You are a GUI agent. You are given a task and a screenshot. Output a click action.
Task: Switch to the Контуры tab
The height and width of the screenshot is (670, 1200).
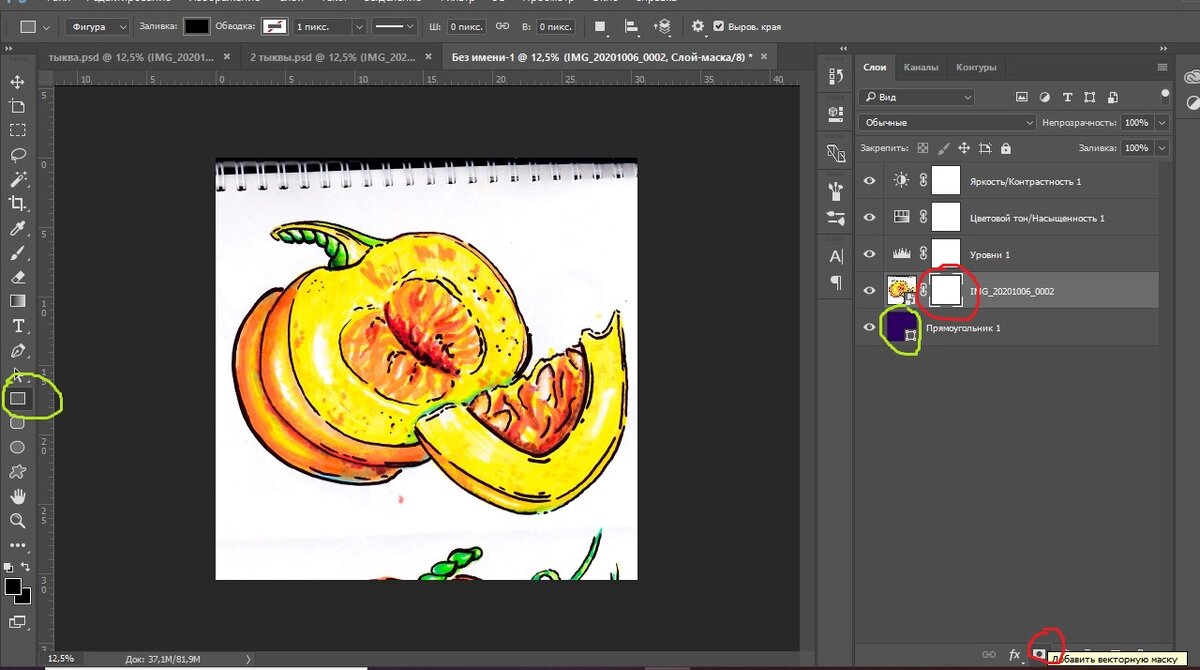tap(976, 67)
